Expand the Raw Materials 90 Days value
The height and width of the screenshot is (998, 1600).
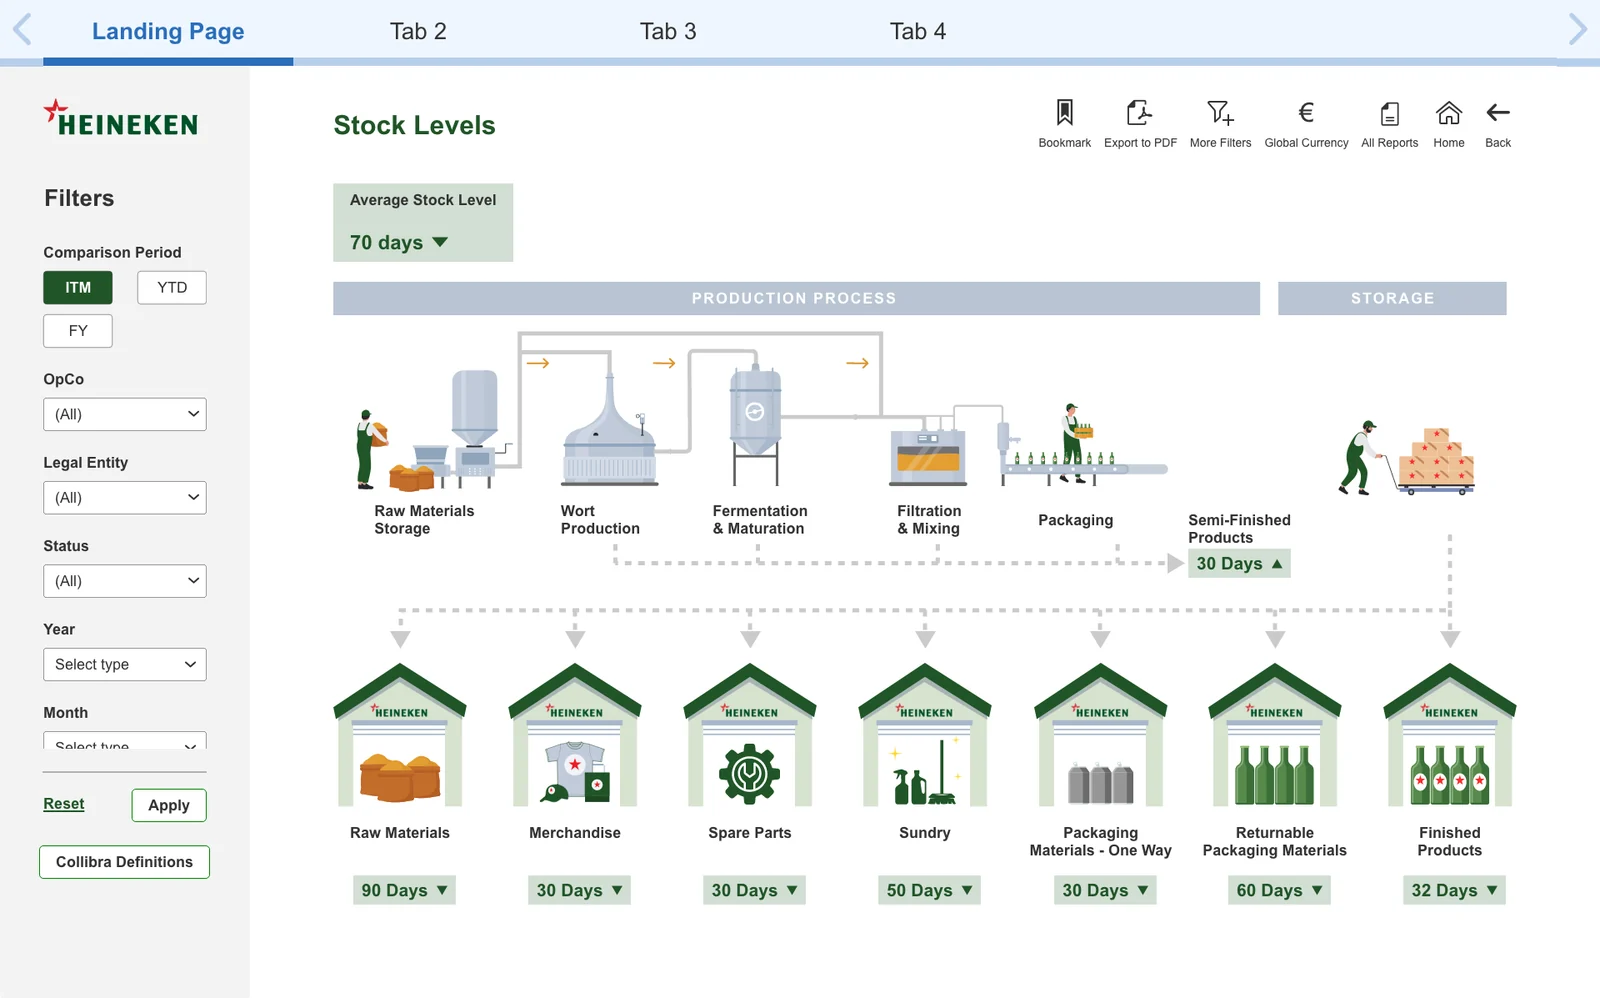[x=404, y=890]
